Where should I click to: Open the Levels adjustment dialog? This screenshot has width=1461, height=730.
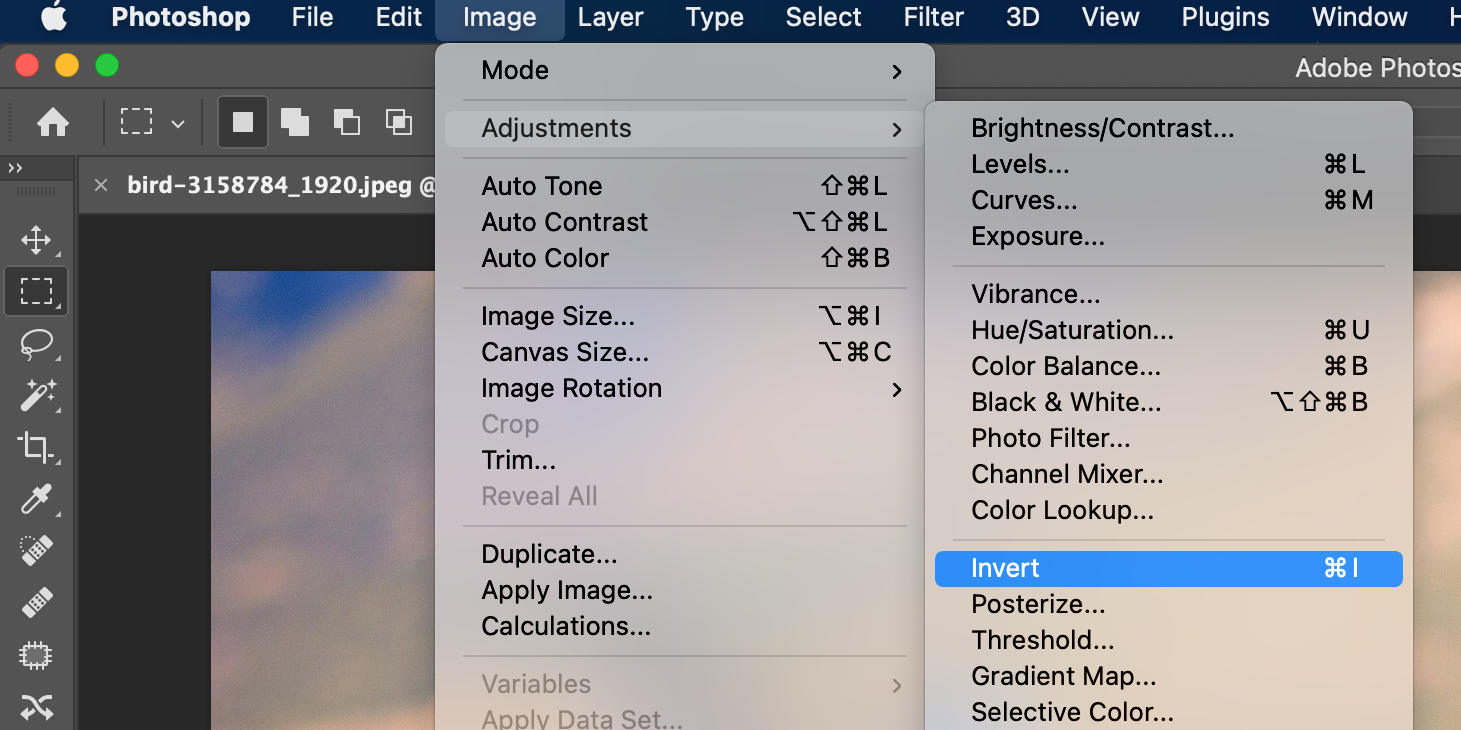click(1019, 164)
